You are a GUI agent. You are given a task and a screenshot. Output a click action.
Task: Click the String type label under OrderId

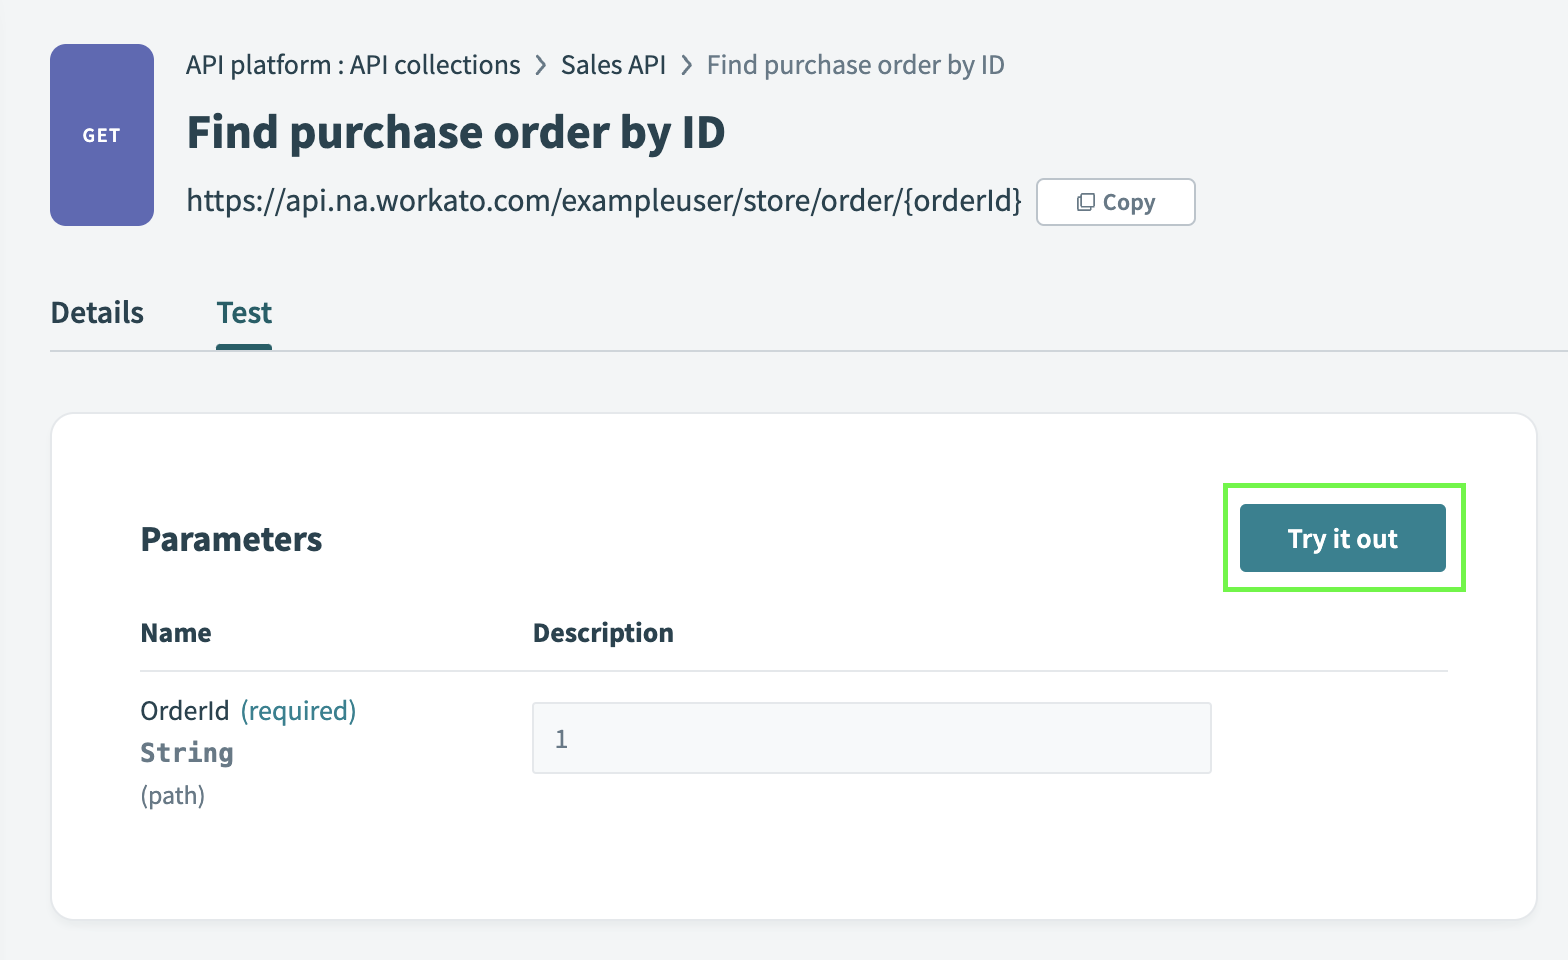186,752
